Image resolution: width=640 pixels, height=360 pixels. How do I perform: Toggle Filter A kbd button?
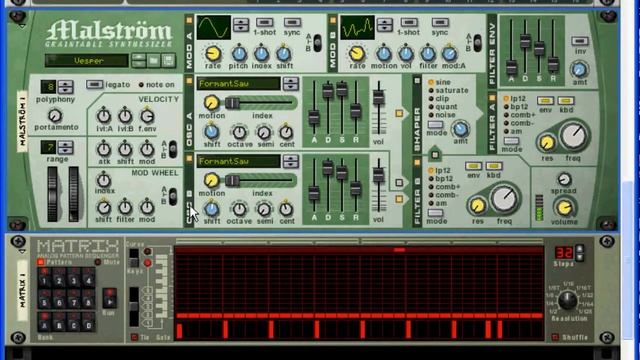pos(566,100)
